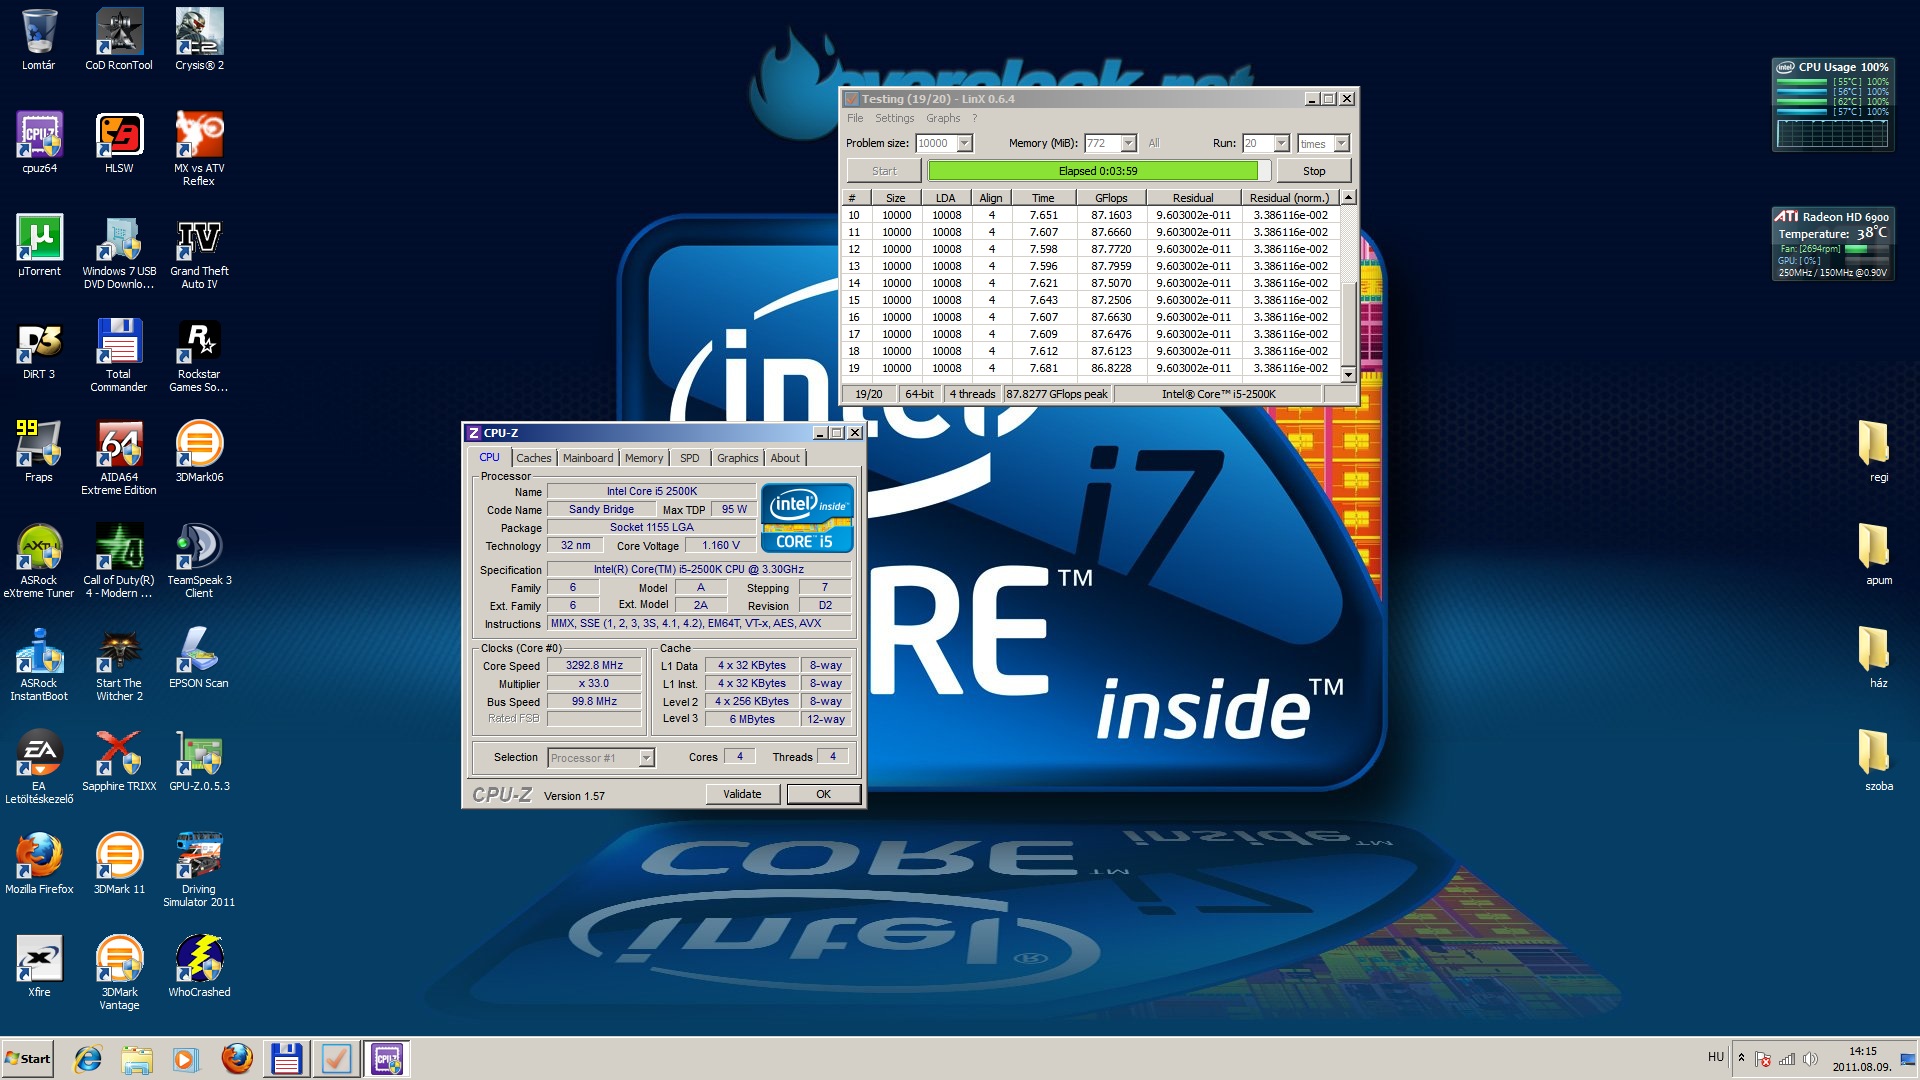Launch Grand Theft Auto IV shortcut
Screen dimensions: 1920x1080
click(199, 252)
